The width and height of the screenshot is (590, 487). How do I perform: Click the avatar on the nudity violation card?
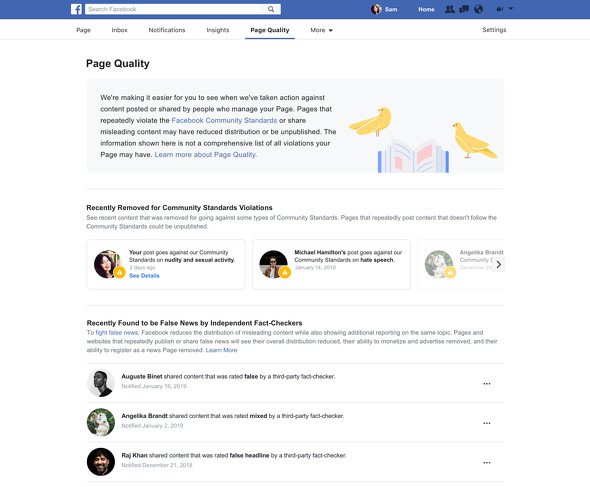pyautogui.click(x=107, y=264)
